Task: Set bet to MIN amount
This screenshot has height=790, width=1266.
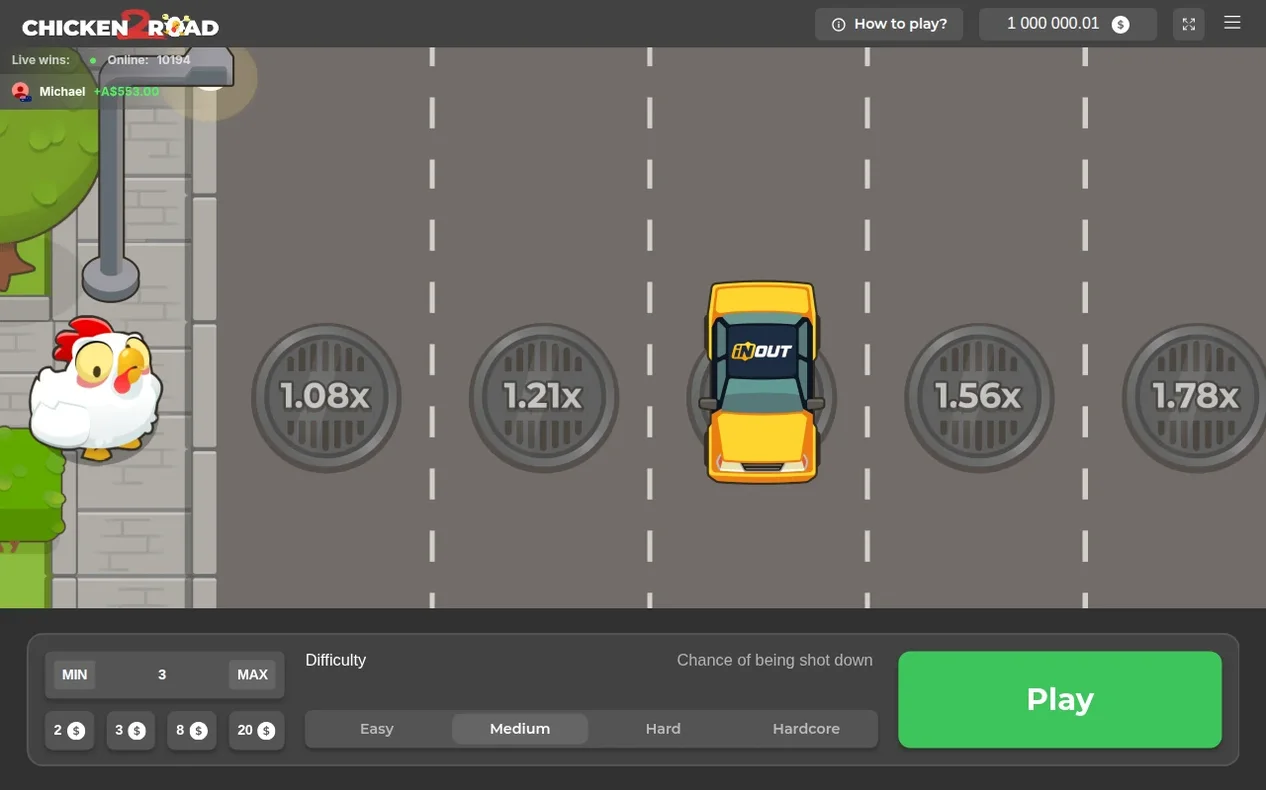Action: coord(75,675)
